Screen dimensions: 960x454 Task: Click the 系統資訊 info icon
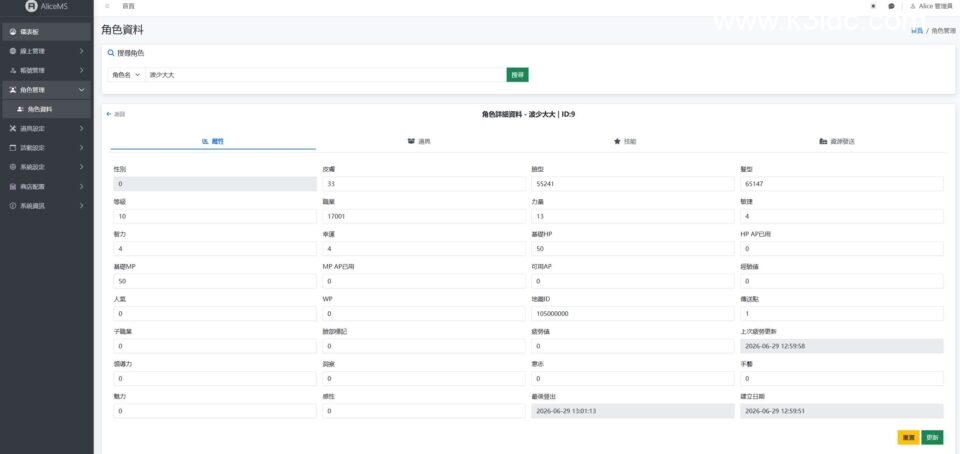pos(13,206)
